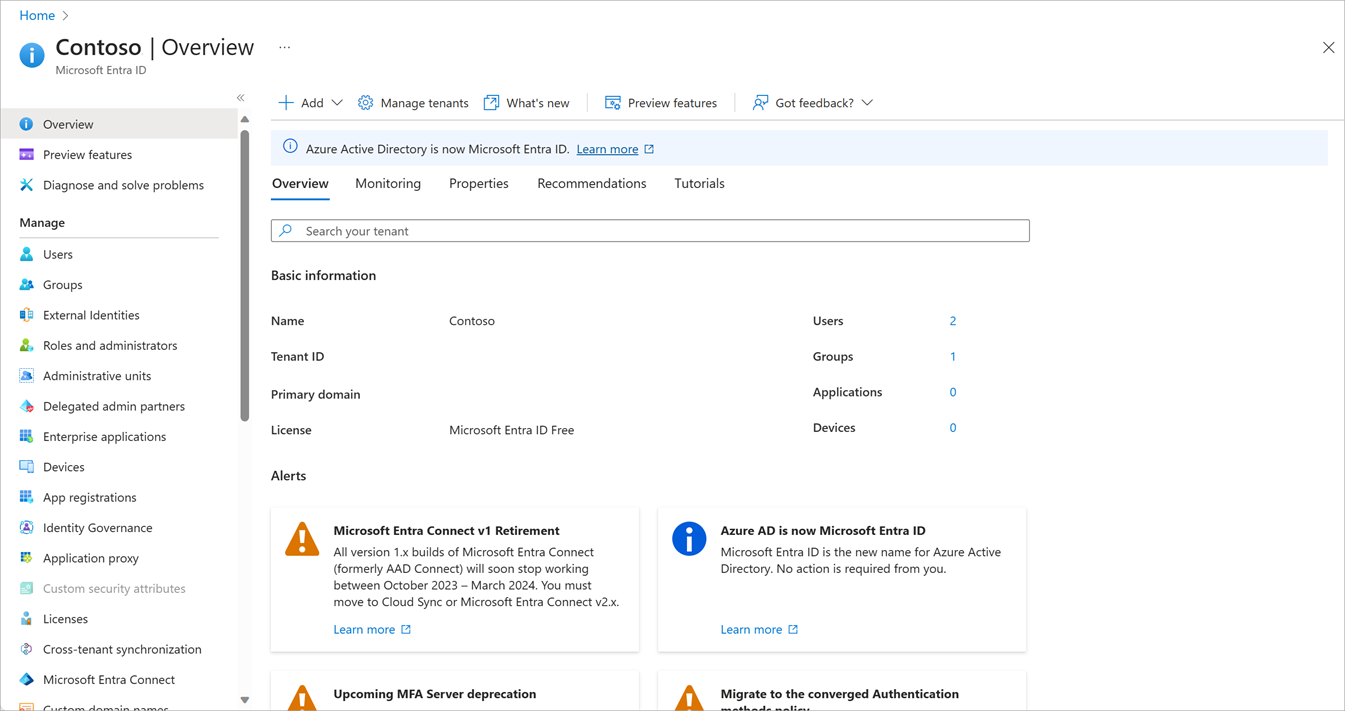This screenshot has width=1345, height=711.
Task: Click the external-link icon beside banner Learn more
Action: coord(649,149)
